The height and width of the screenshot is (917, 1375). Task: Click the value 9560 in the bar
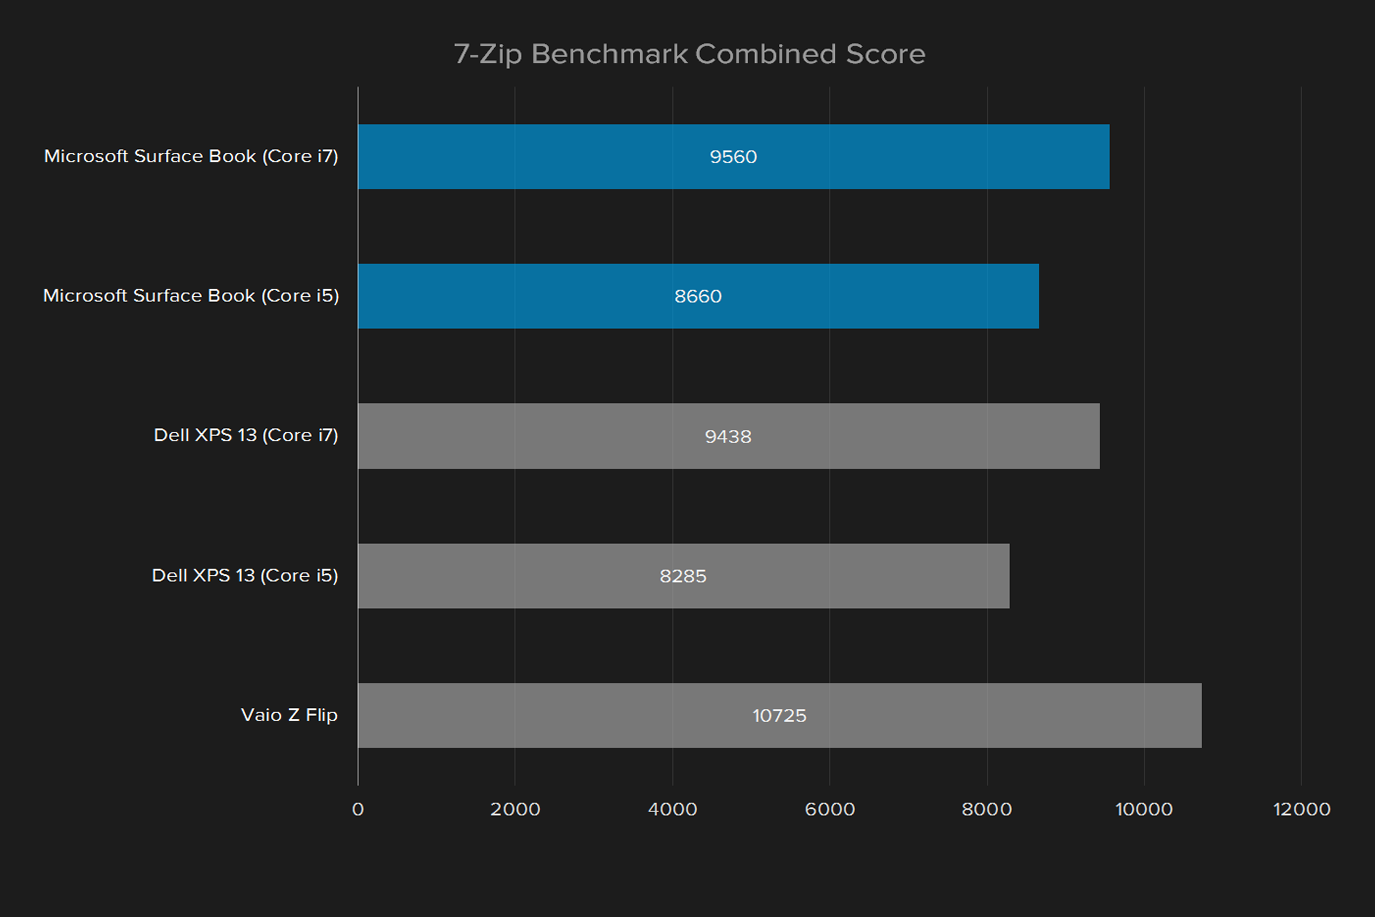pyautogui.click(x=734, y=157)
